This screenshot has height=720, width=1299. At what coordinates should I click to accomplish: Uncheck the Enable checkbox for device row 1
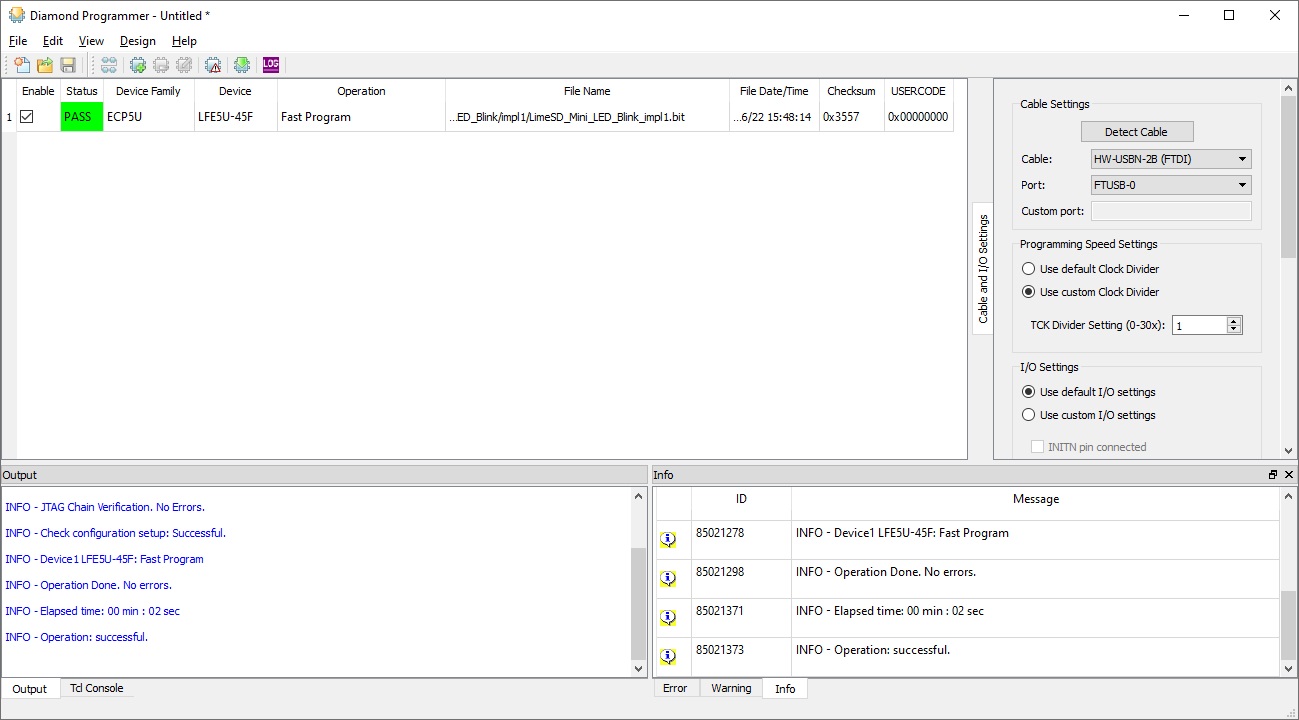27,117
